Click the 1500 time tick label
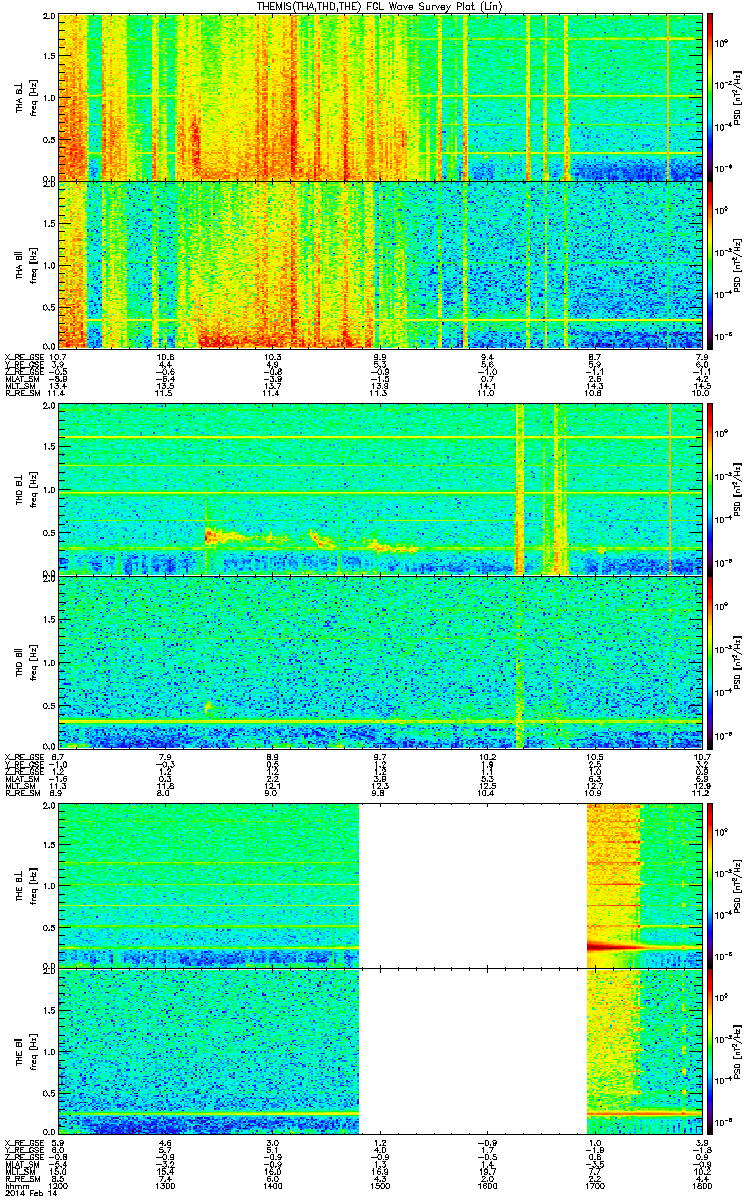This screenshot has height=1200, width=750. point(379,1184)
